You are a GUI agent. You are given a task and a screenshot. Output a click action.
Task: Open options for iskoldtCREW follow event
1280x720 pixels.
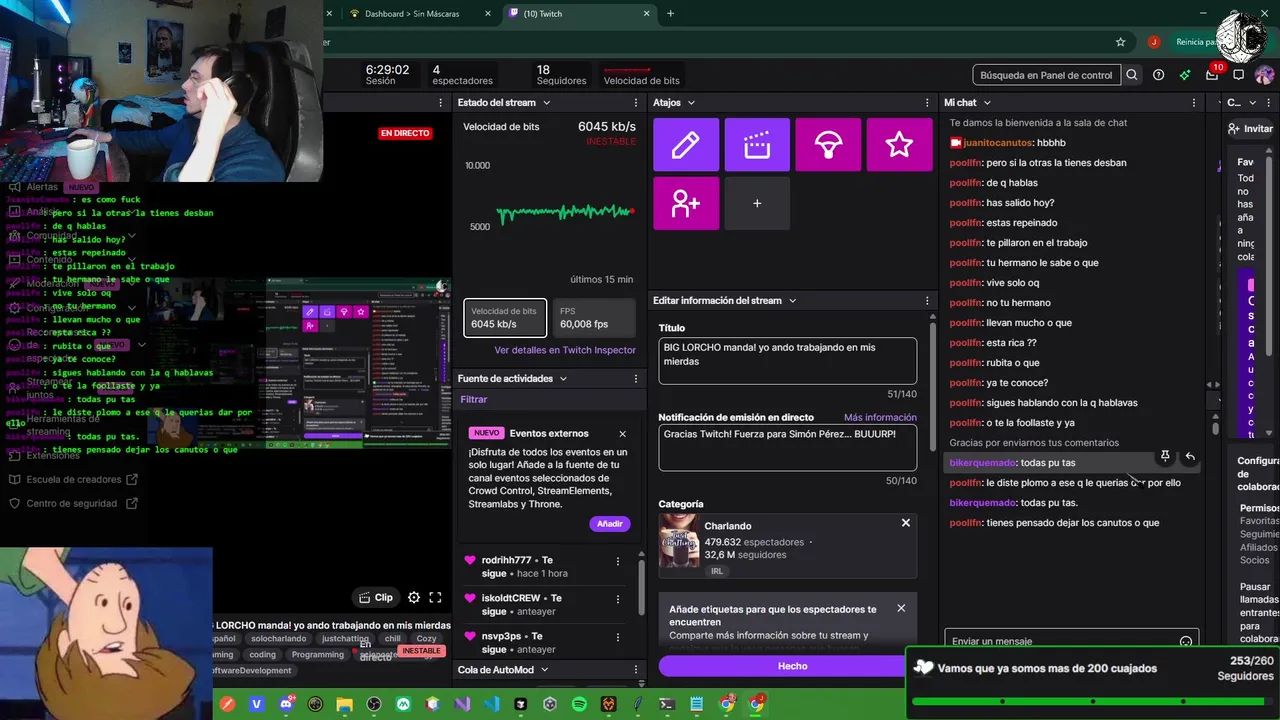point(618,600)
